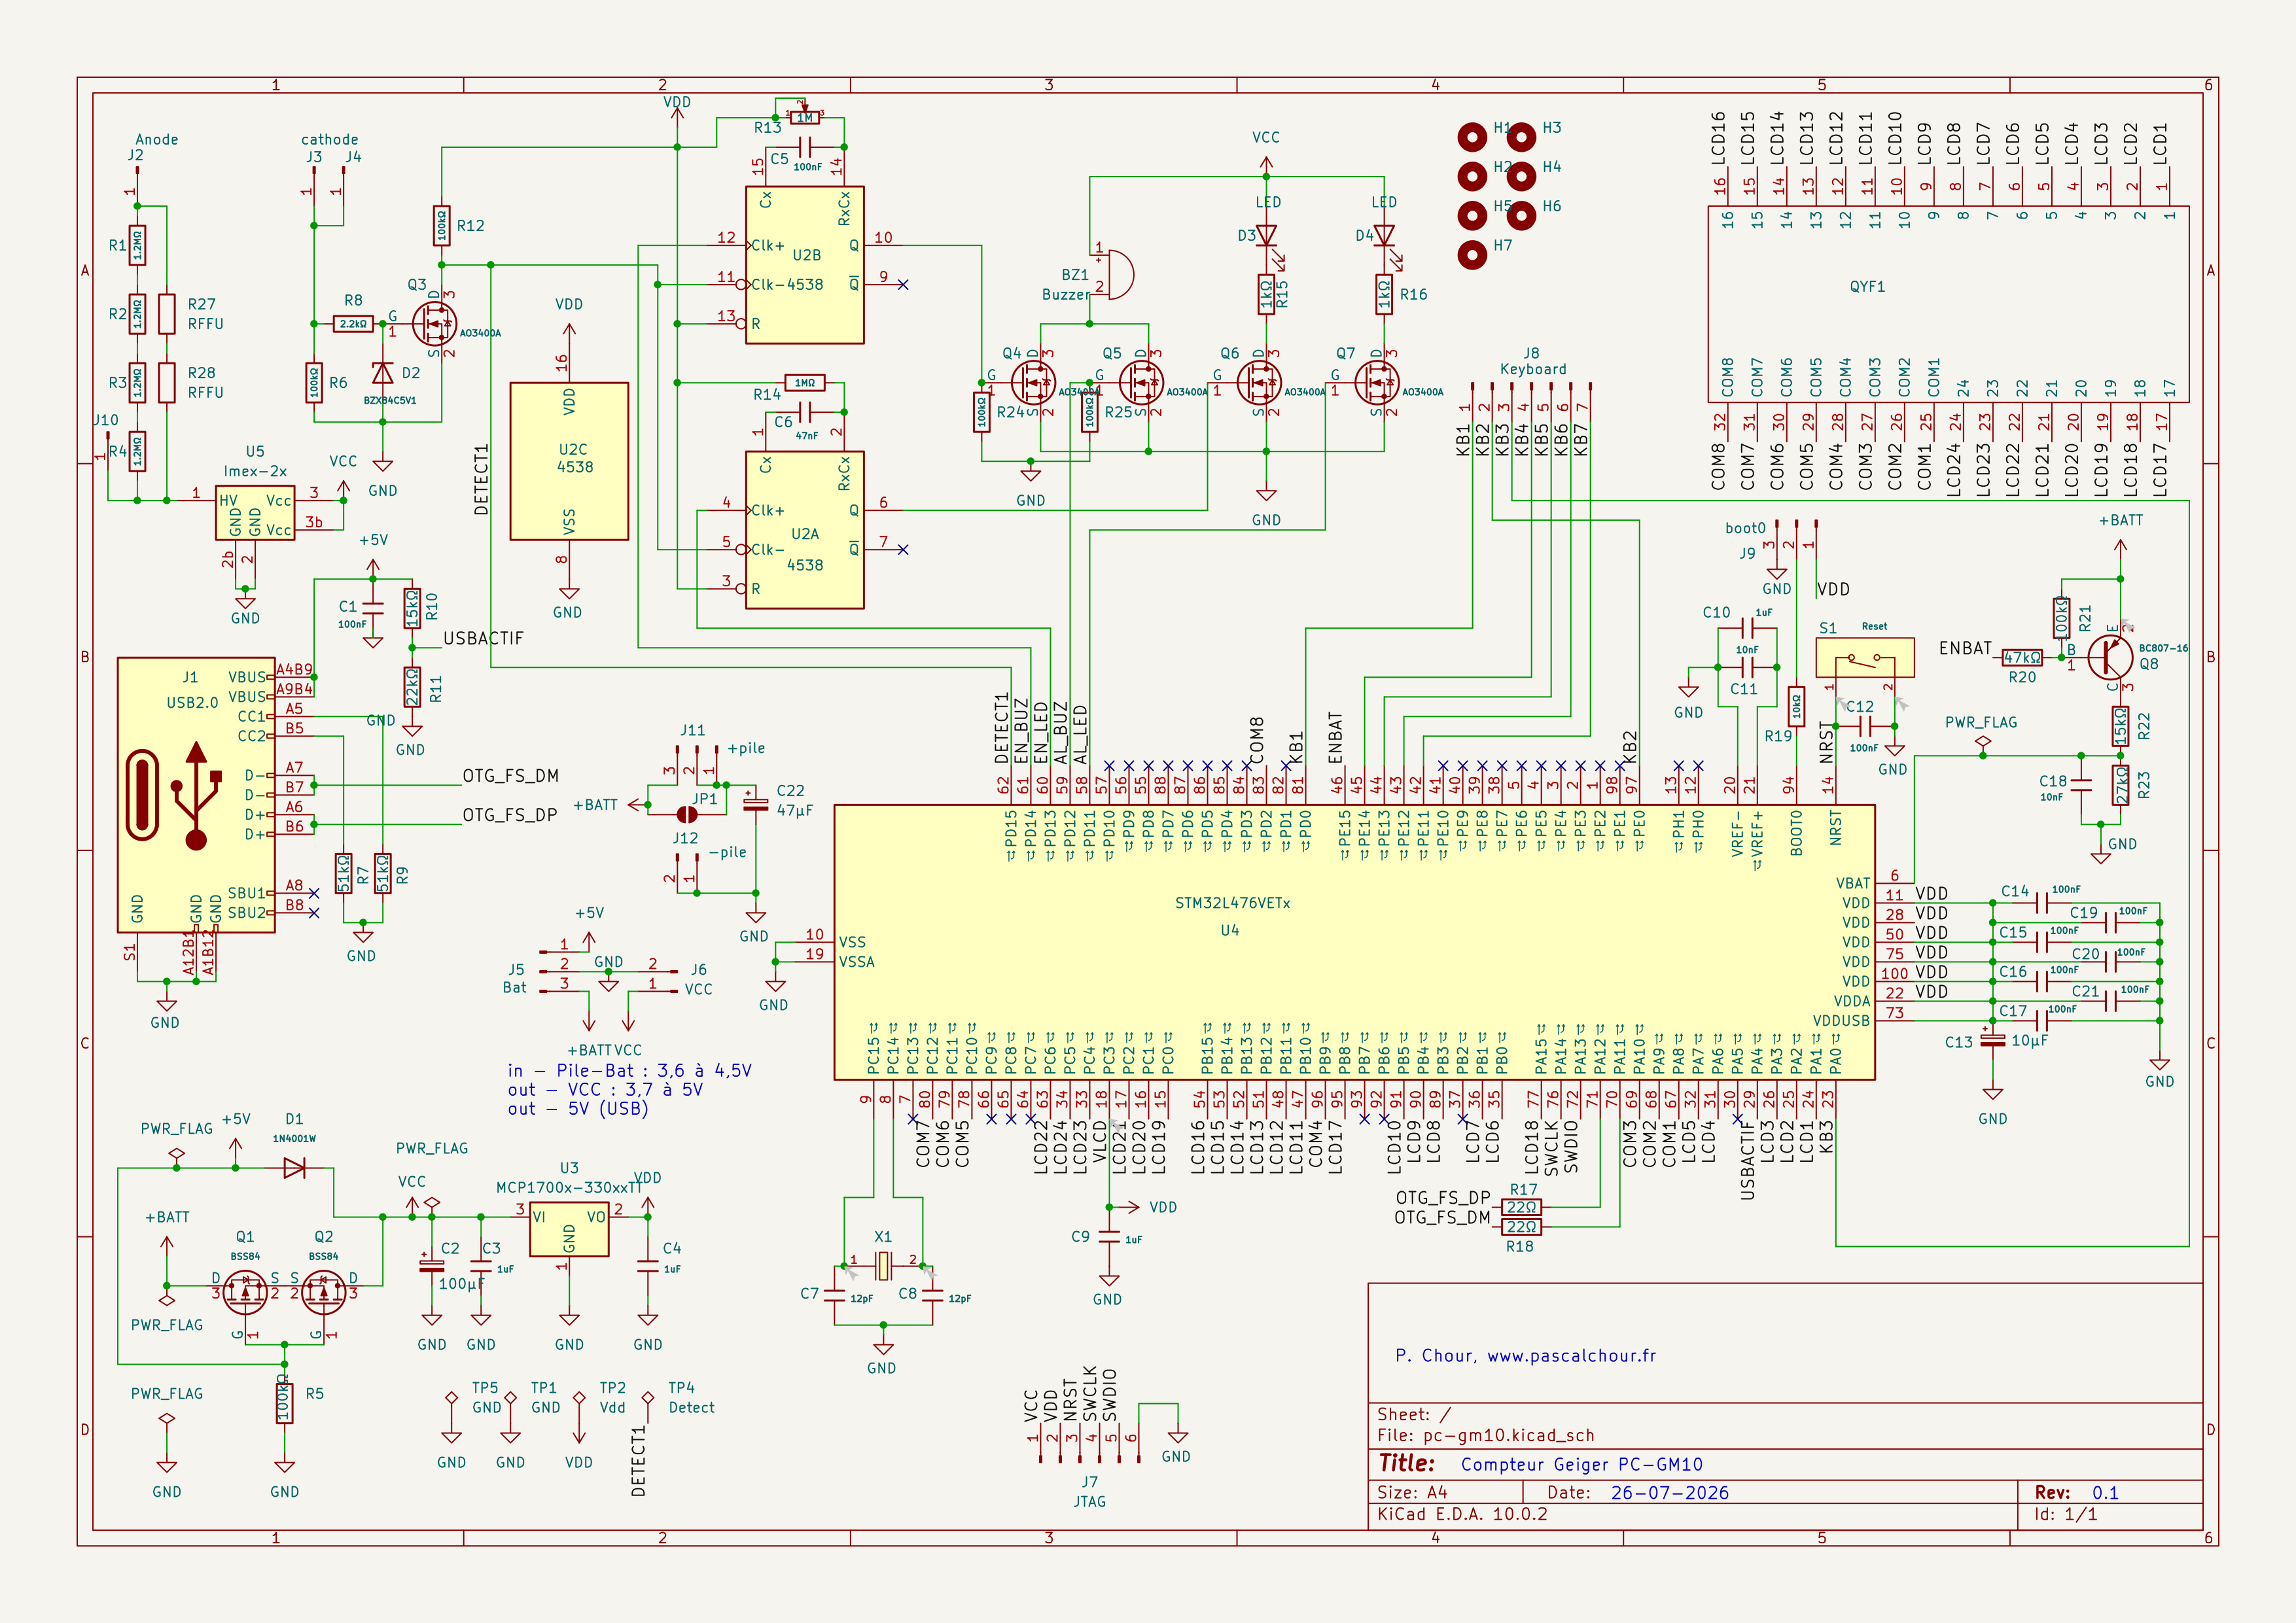This screenshot has width=2296, height=1623.
Task: Select the Q3 AO3400A MOSFET symbol
Action: (434, 323)
